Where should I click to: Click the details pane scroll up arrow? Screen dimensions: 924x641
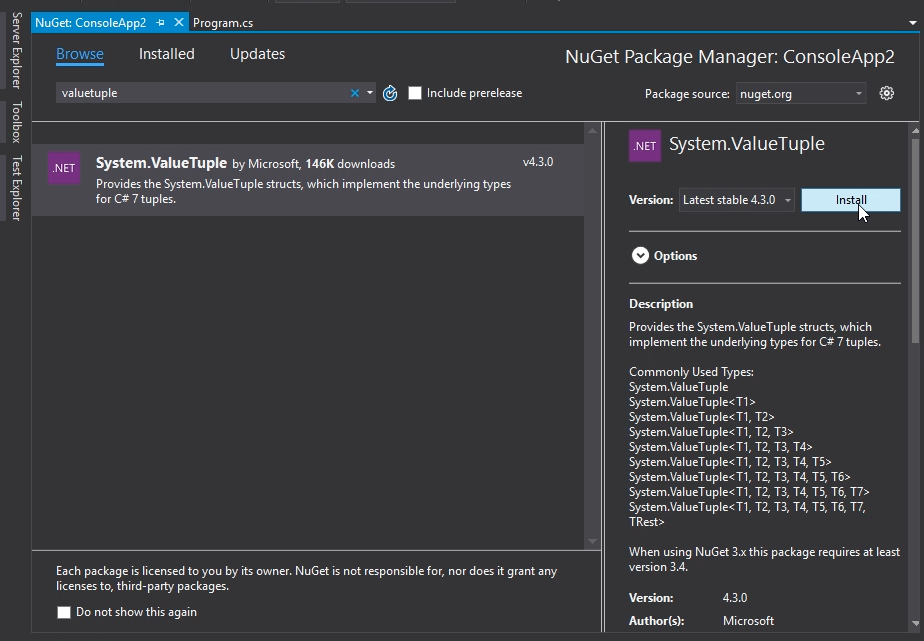[x=915, y=130]
